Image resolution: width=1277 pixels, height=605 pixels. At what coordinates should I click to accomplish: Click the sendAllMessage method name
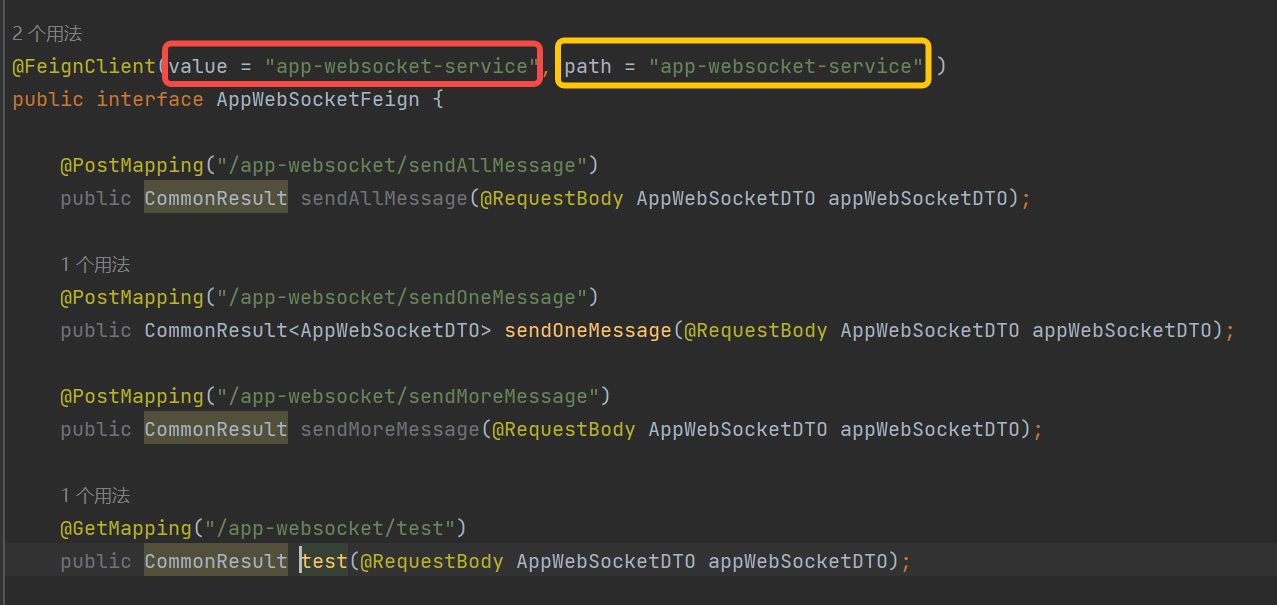coord(384,198)
